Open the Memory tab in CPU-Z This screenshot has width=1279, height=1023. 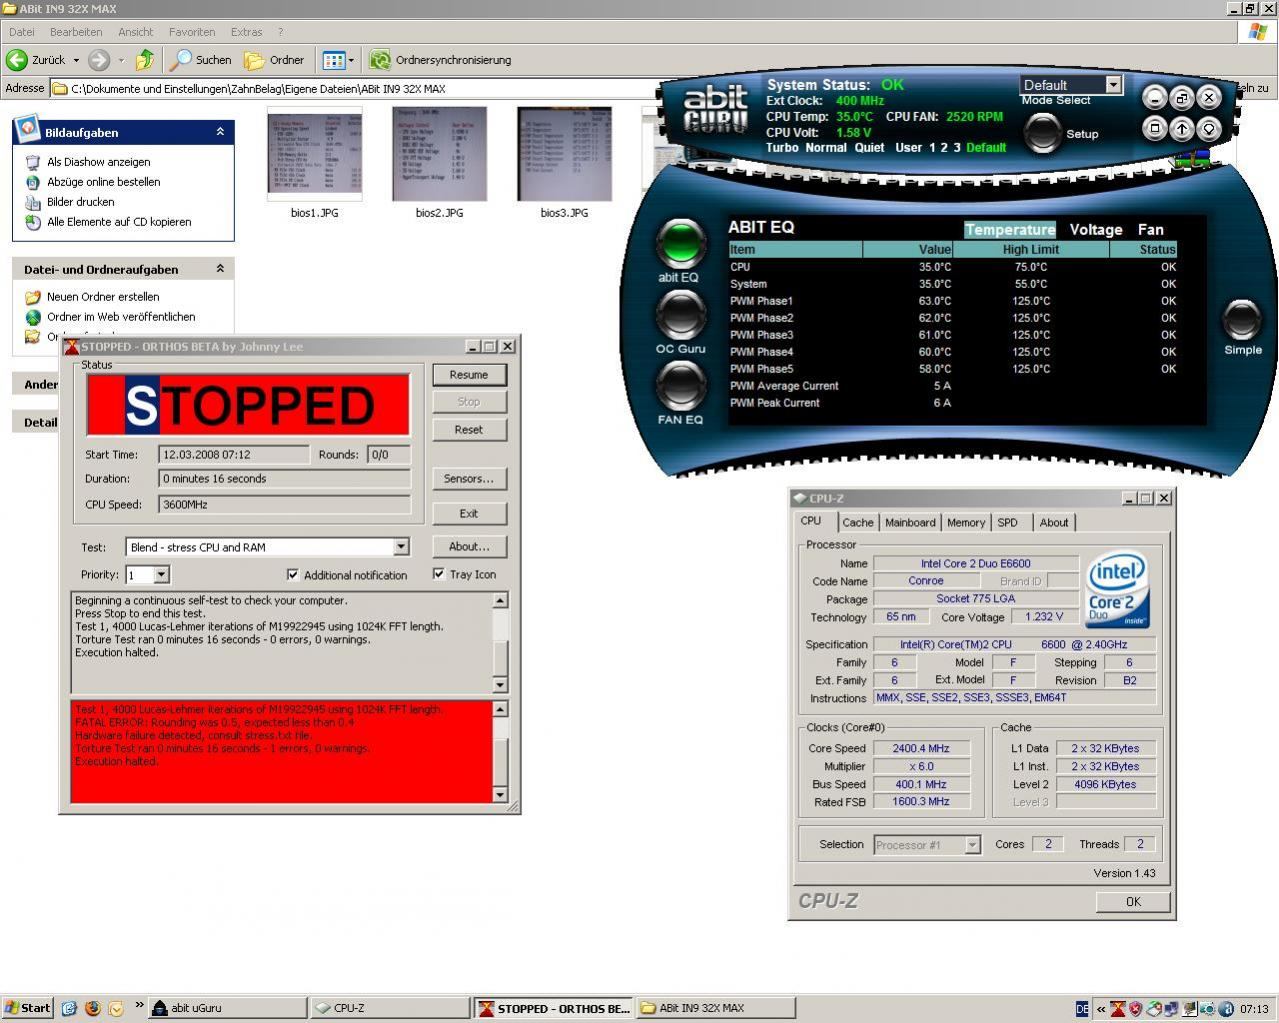tap(965, 523)
